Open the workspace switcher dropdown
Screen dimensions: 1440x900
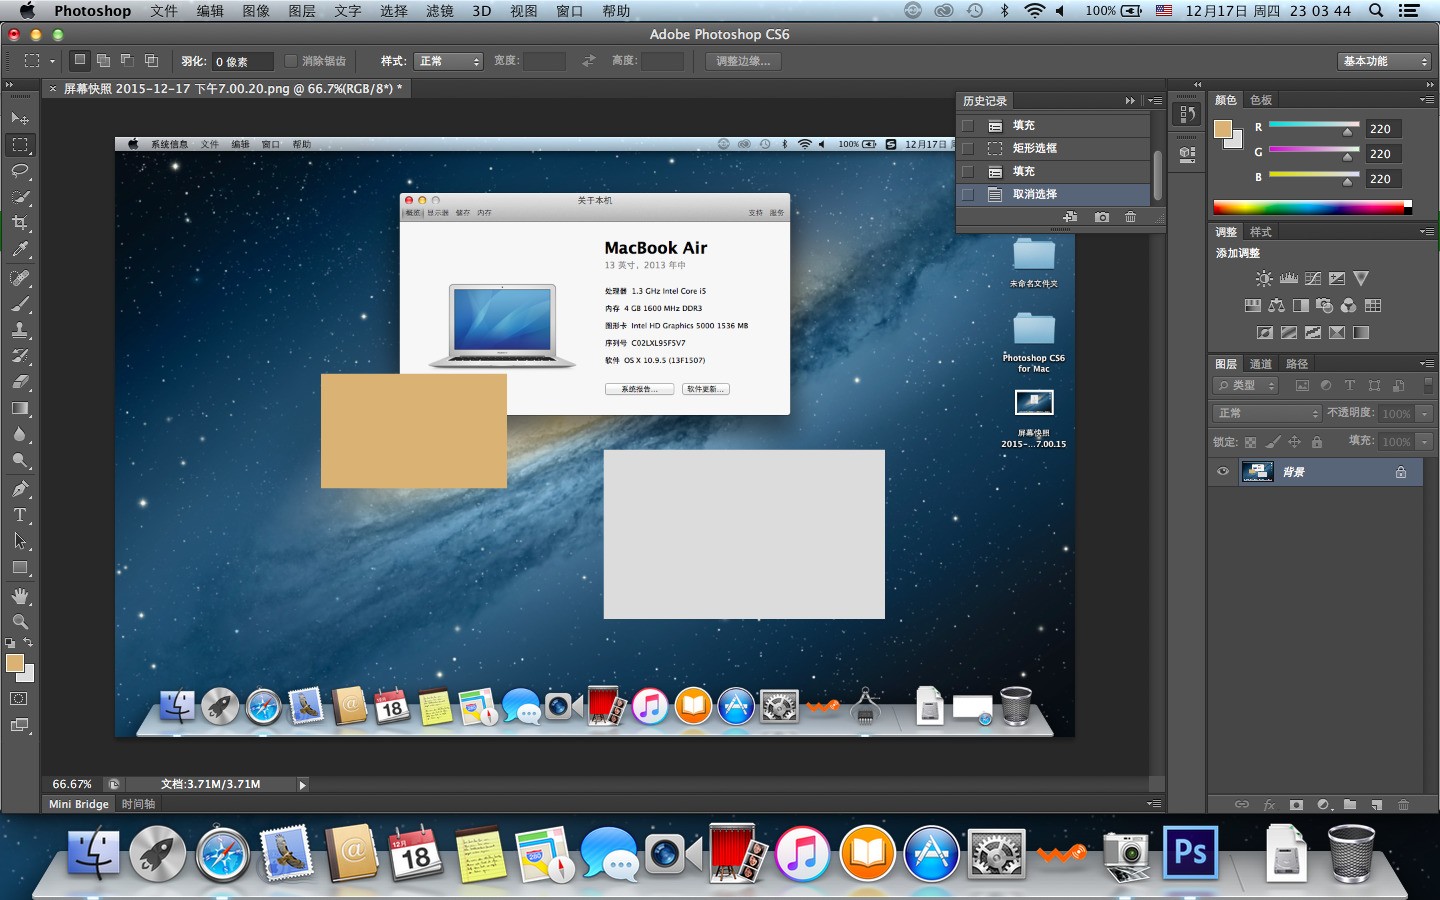pyautogui.click(x=1385, y=61)
